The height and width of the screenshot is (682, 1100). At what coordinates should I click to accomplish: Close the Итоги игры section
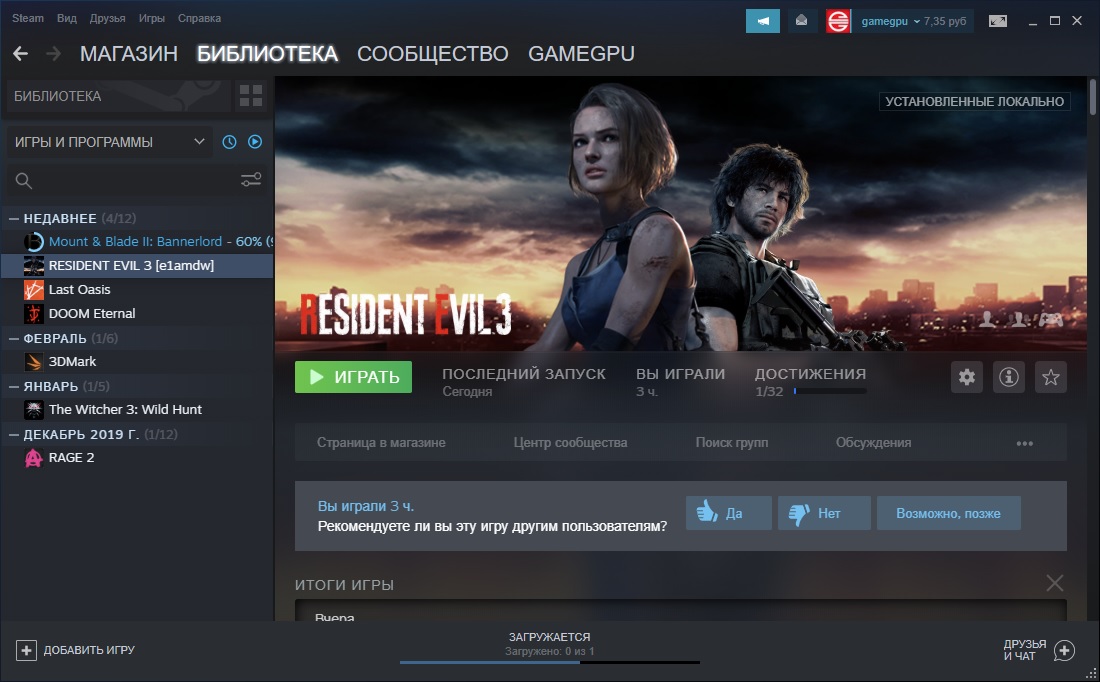[x=1054, y=582]
